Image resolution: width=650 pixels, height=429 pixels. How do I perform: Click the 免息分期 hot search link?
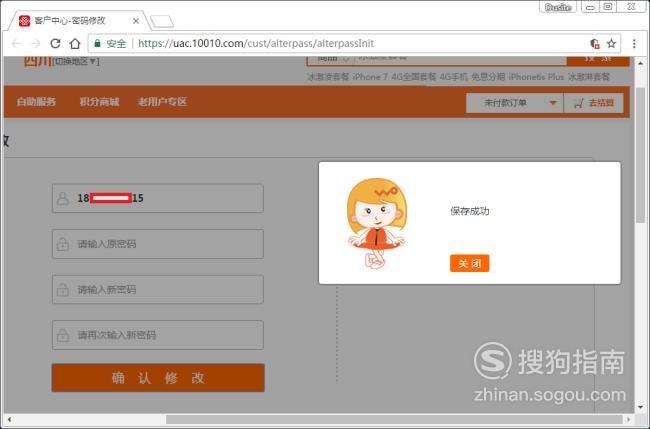click(x=488, y=77)
